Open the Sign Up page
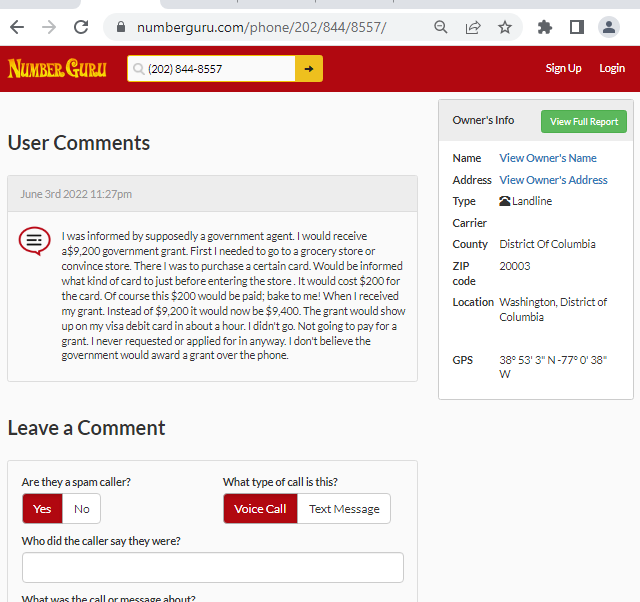Screen dimensions: 640x602 click(x=563, y=68)
